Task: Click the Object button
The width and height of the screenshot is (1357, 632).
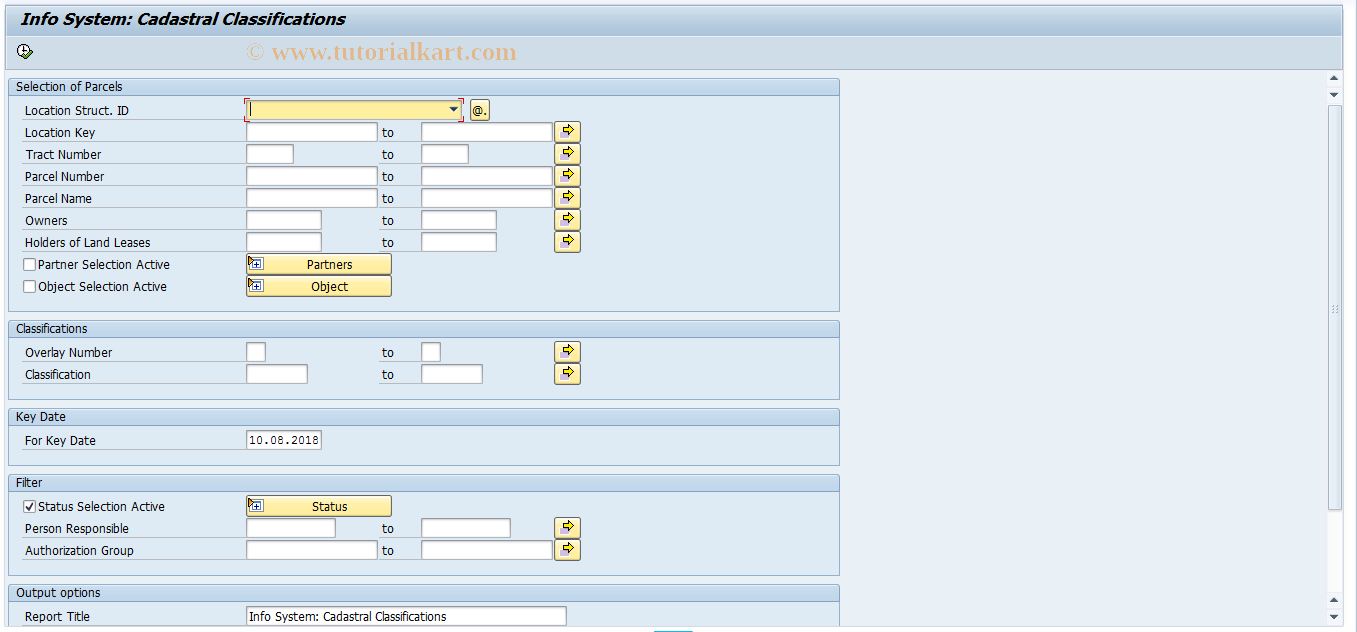Action: 319,286
